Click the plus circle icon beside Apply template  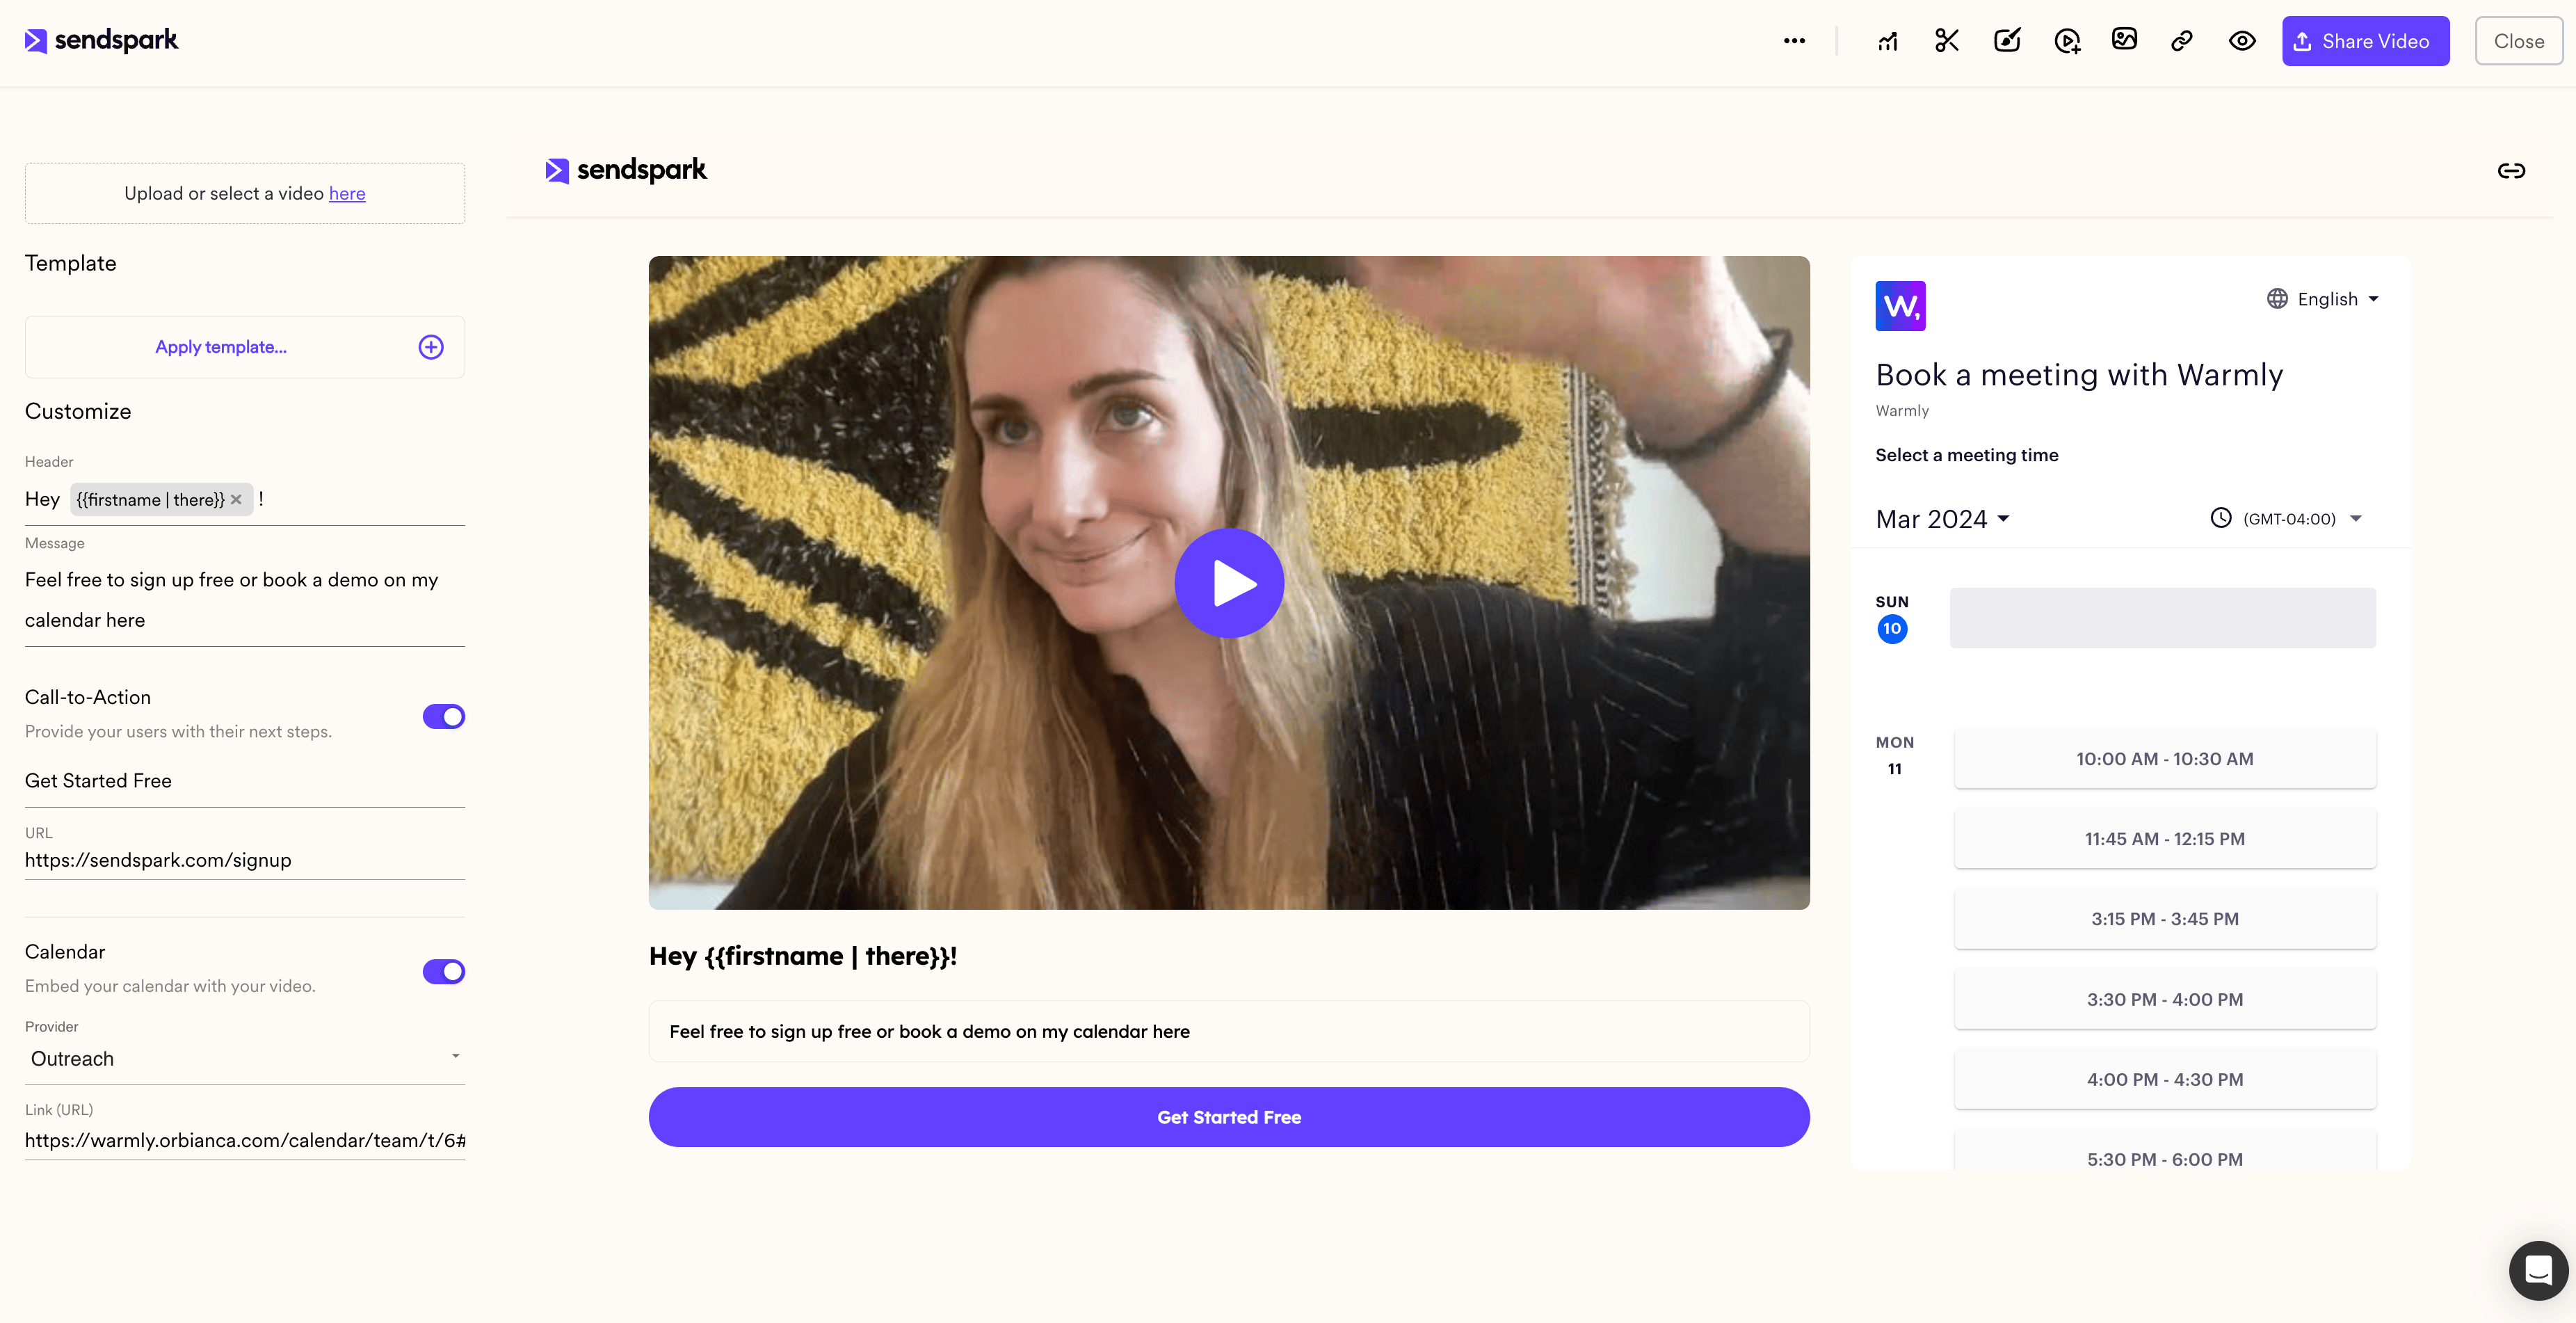tap(431, 347)
